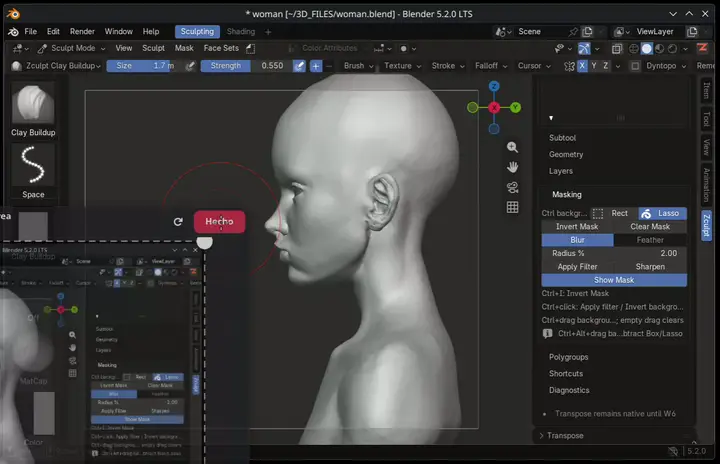Switch to material preview shading
This screenshot has height=464, width=720.
[x=660, y=49]
